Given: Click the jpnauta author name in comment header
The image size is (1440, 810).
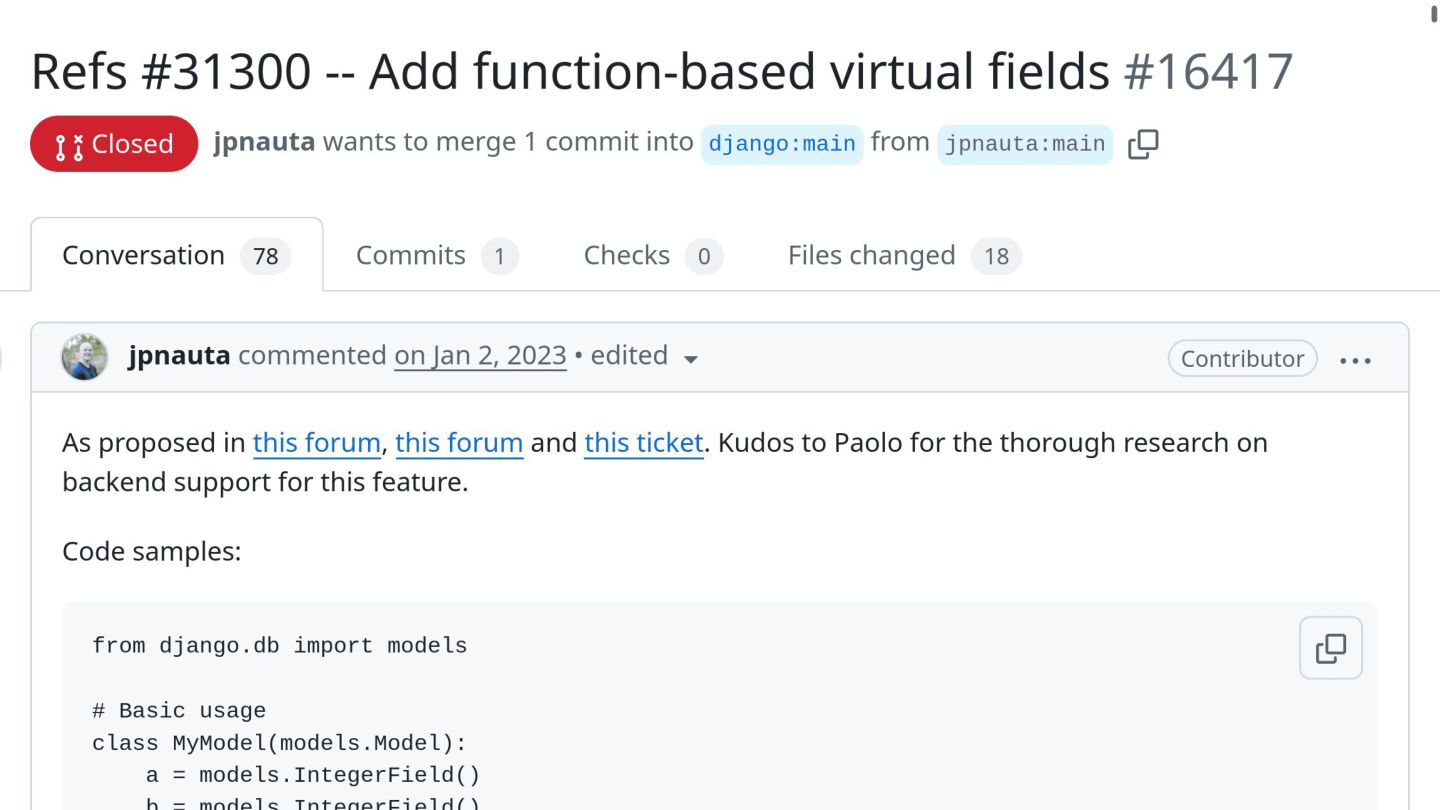Looking at the screenshot, I should click(x=180, y=356).
